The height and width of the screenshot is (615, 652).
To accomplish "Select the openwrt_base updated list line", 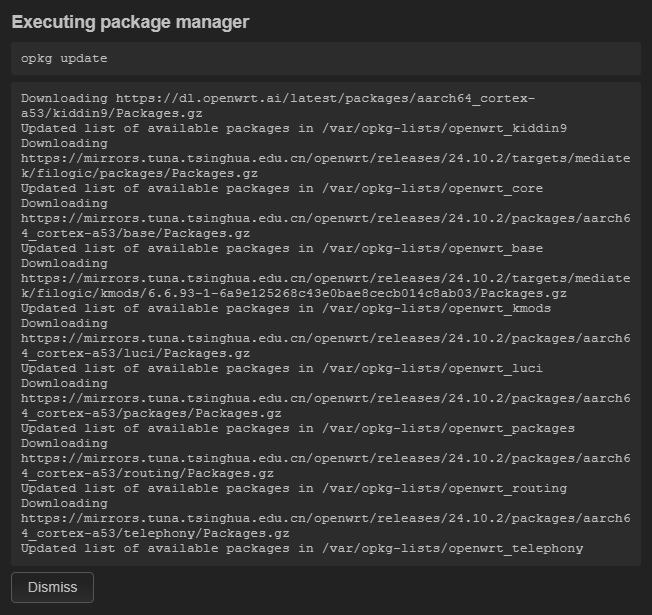I will click(282, 248).
